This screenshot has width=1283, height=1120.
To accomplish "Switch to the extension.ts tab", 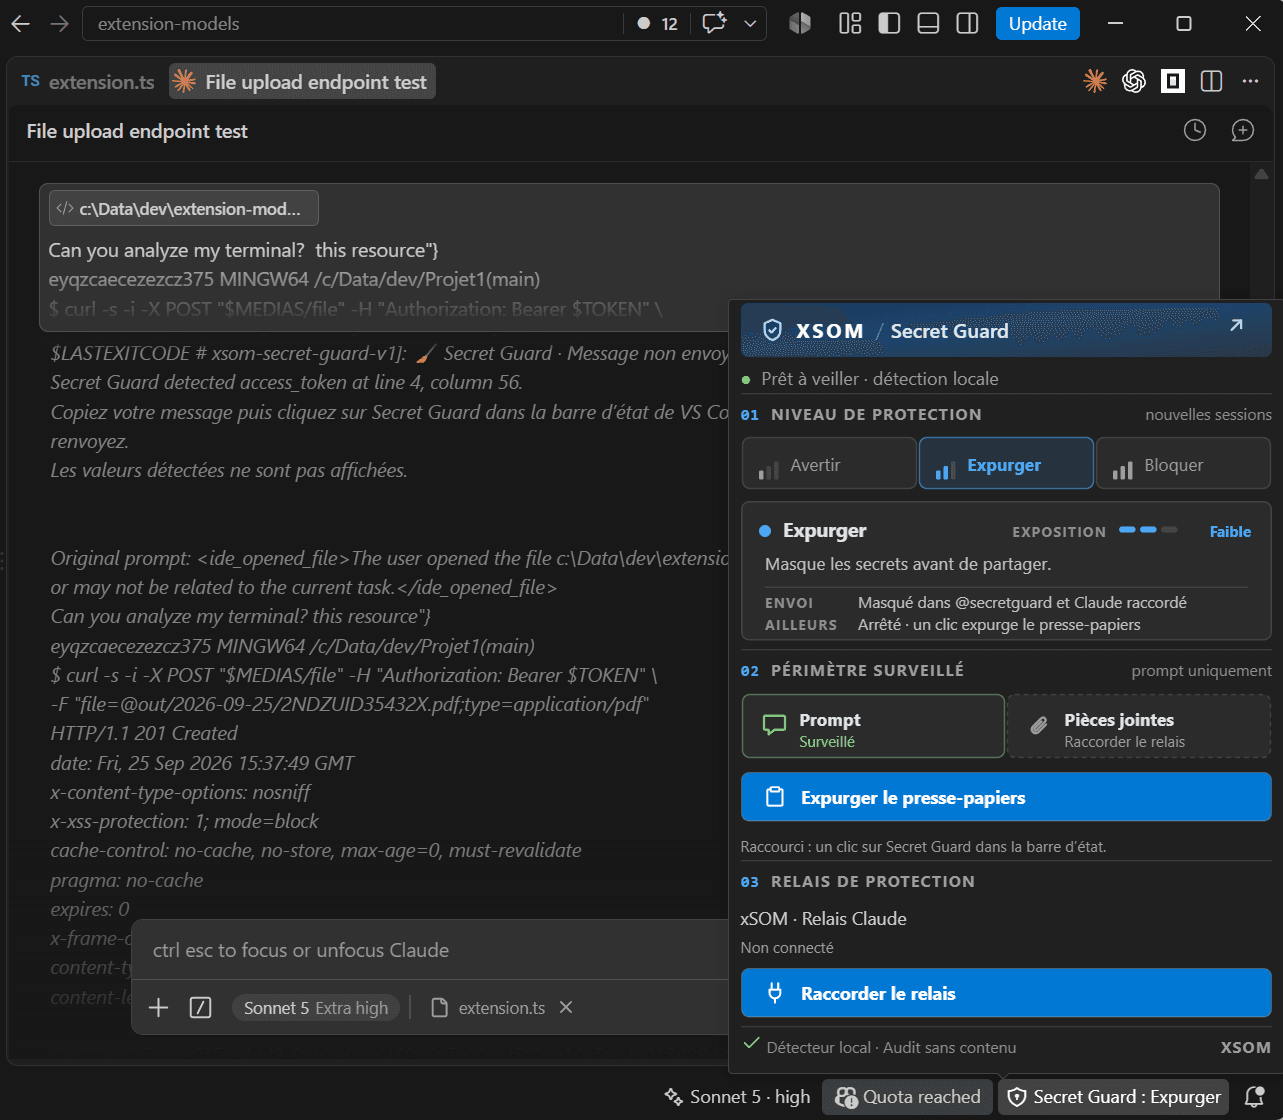I will coord(88,82).
